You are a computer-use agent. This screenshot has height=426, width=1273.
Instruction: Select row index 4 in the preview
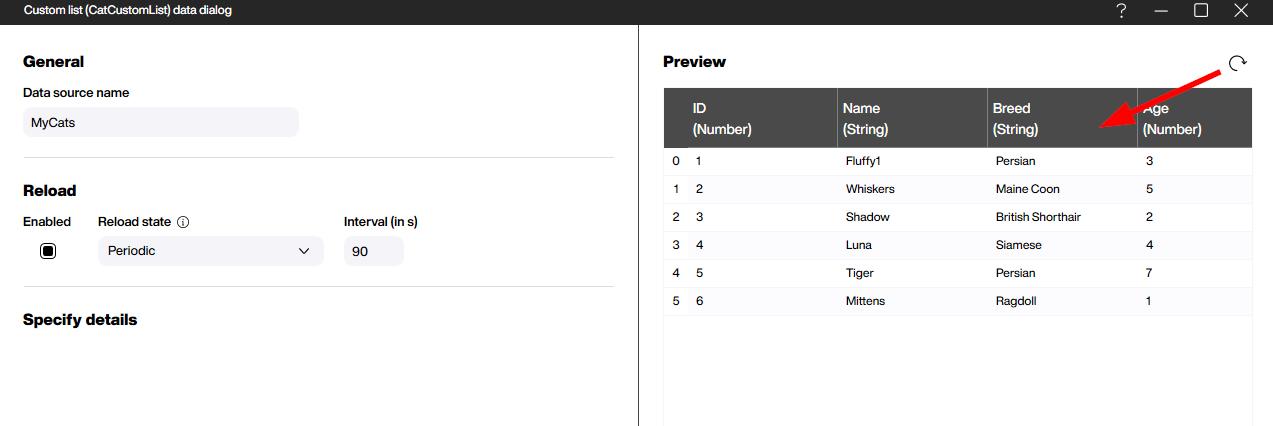click(676, 273)
